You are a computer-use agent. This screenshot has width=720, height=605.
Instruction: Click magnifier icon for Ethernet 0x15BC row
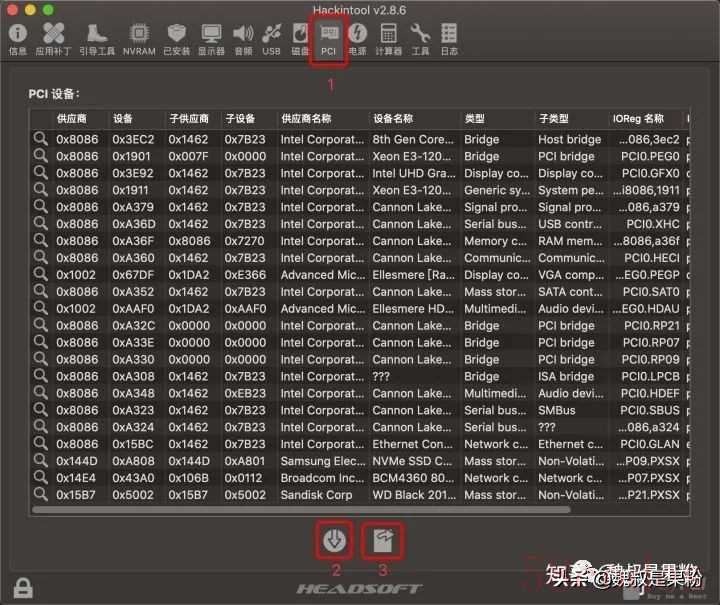(40, 443)
